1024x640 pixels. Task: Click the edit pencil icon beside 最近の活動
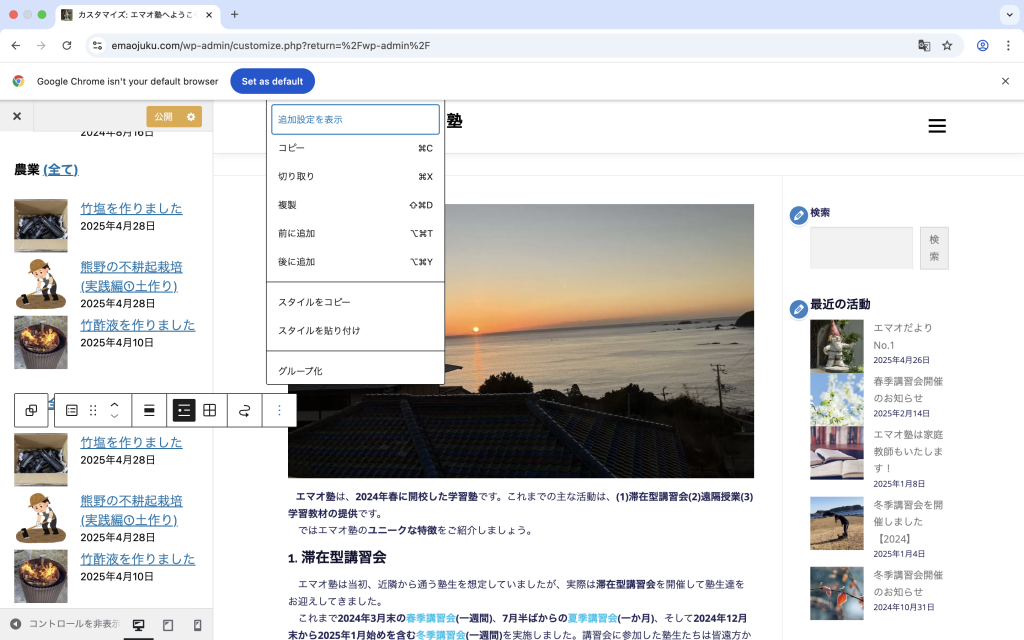[799, 309]
